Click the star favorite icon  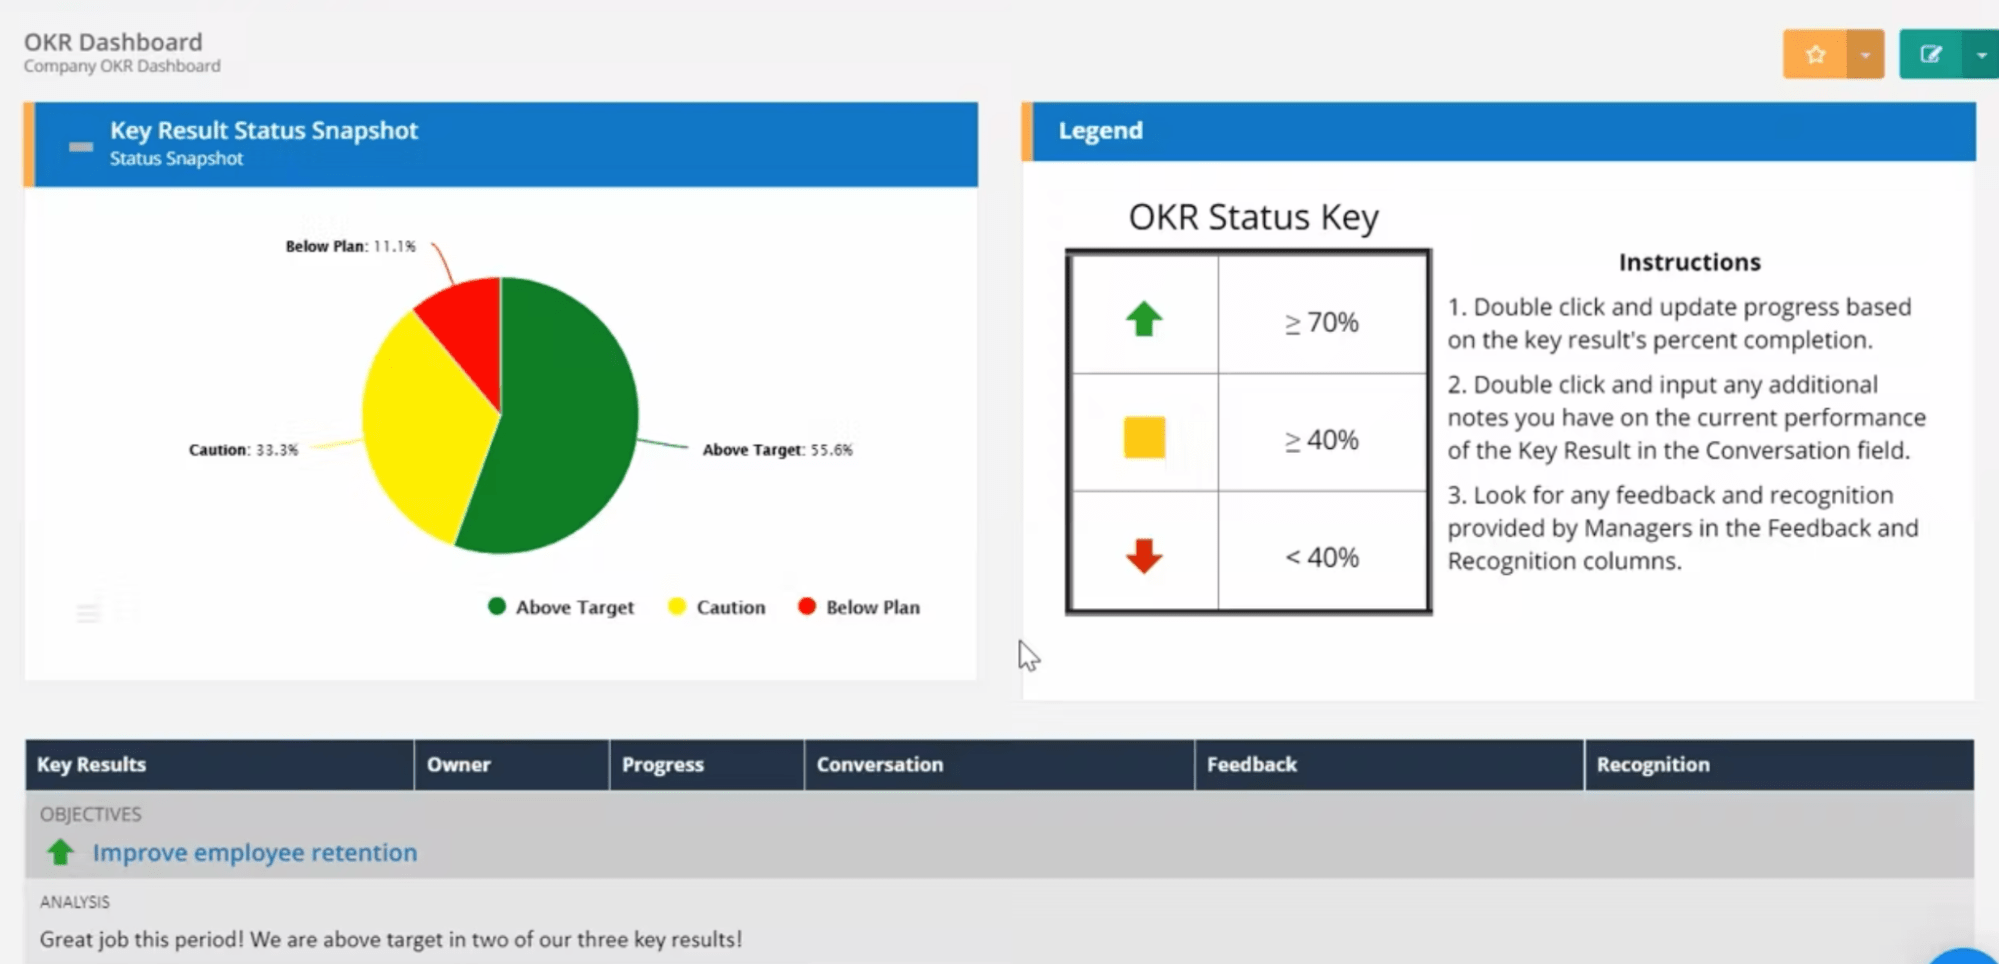(1815, 54)
